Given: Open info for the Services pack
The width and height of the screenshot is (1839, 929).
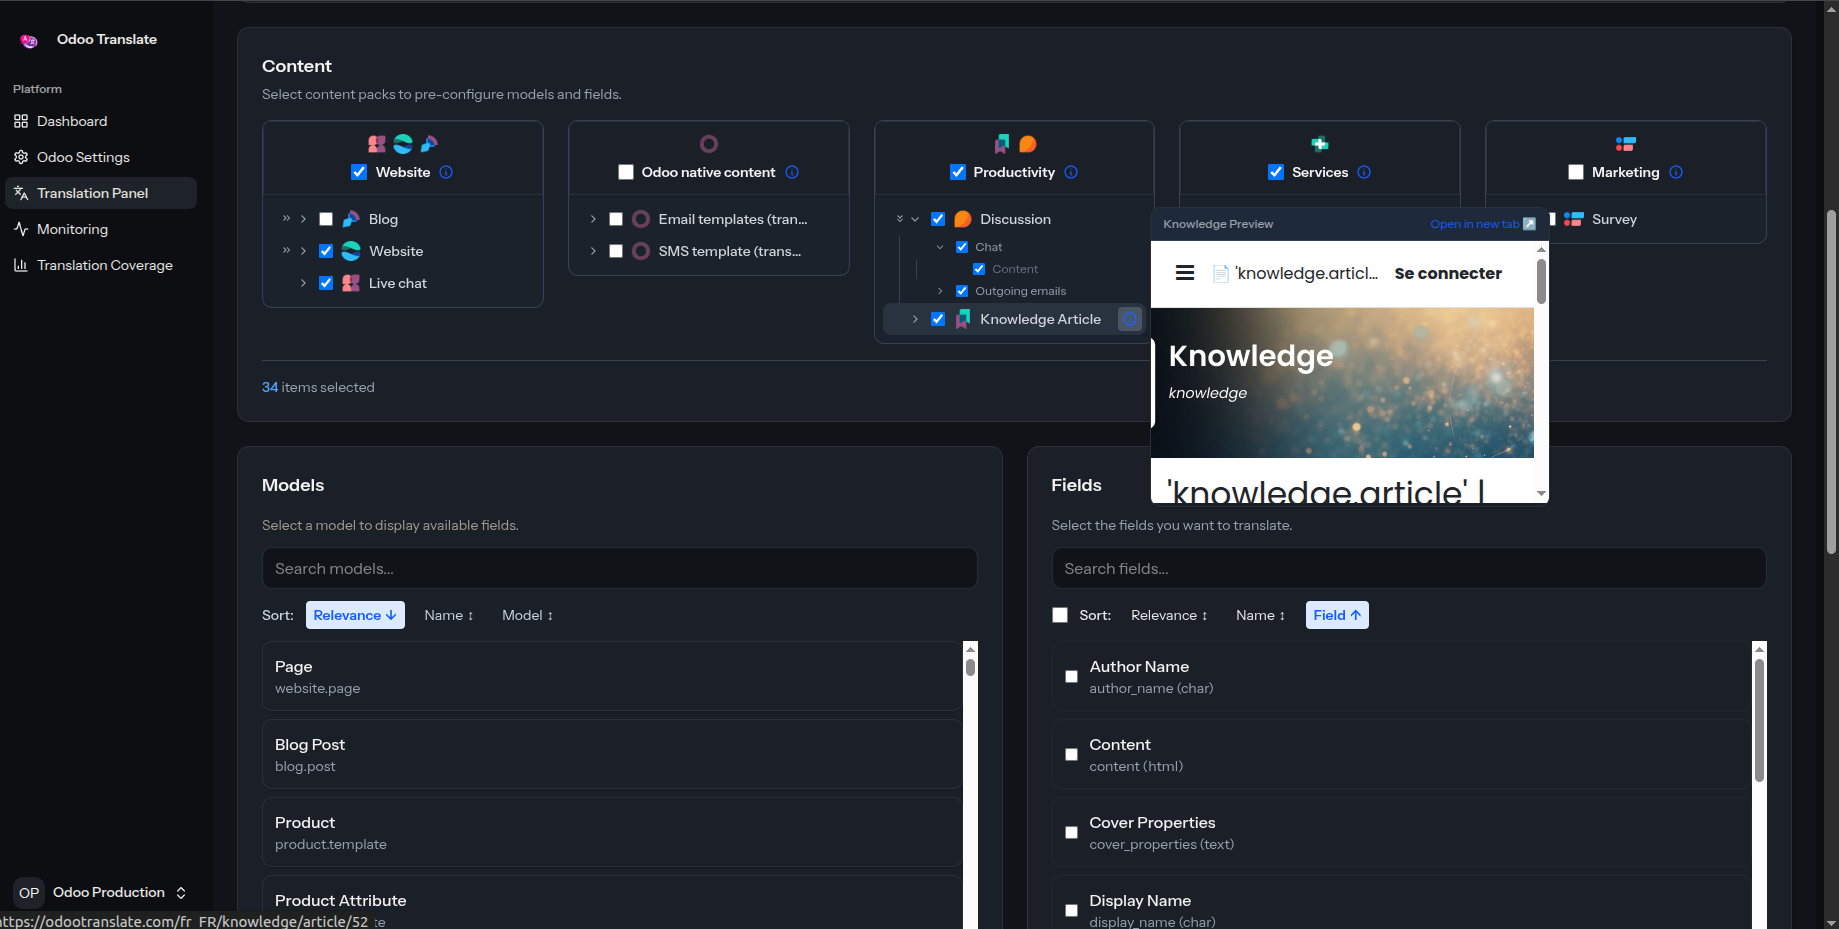Looking at the screenshot, I should (1364, 172).
